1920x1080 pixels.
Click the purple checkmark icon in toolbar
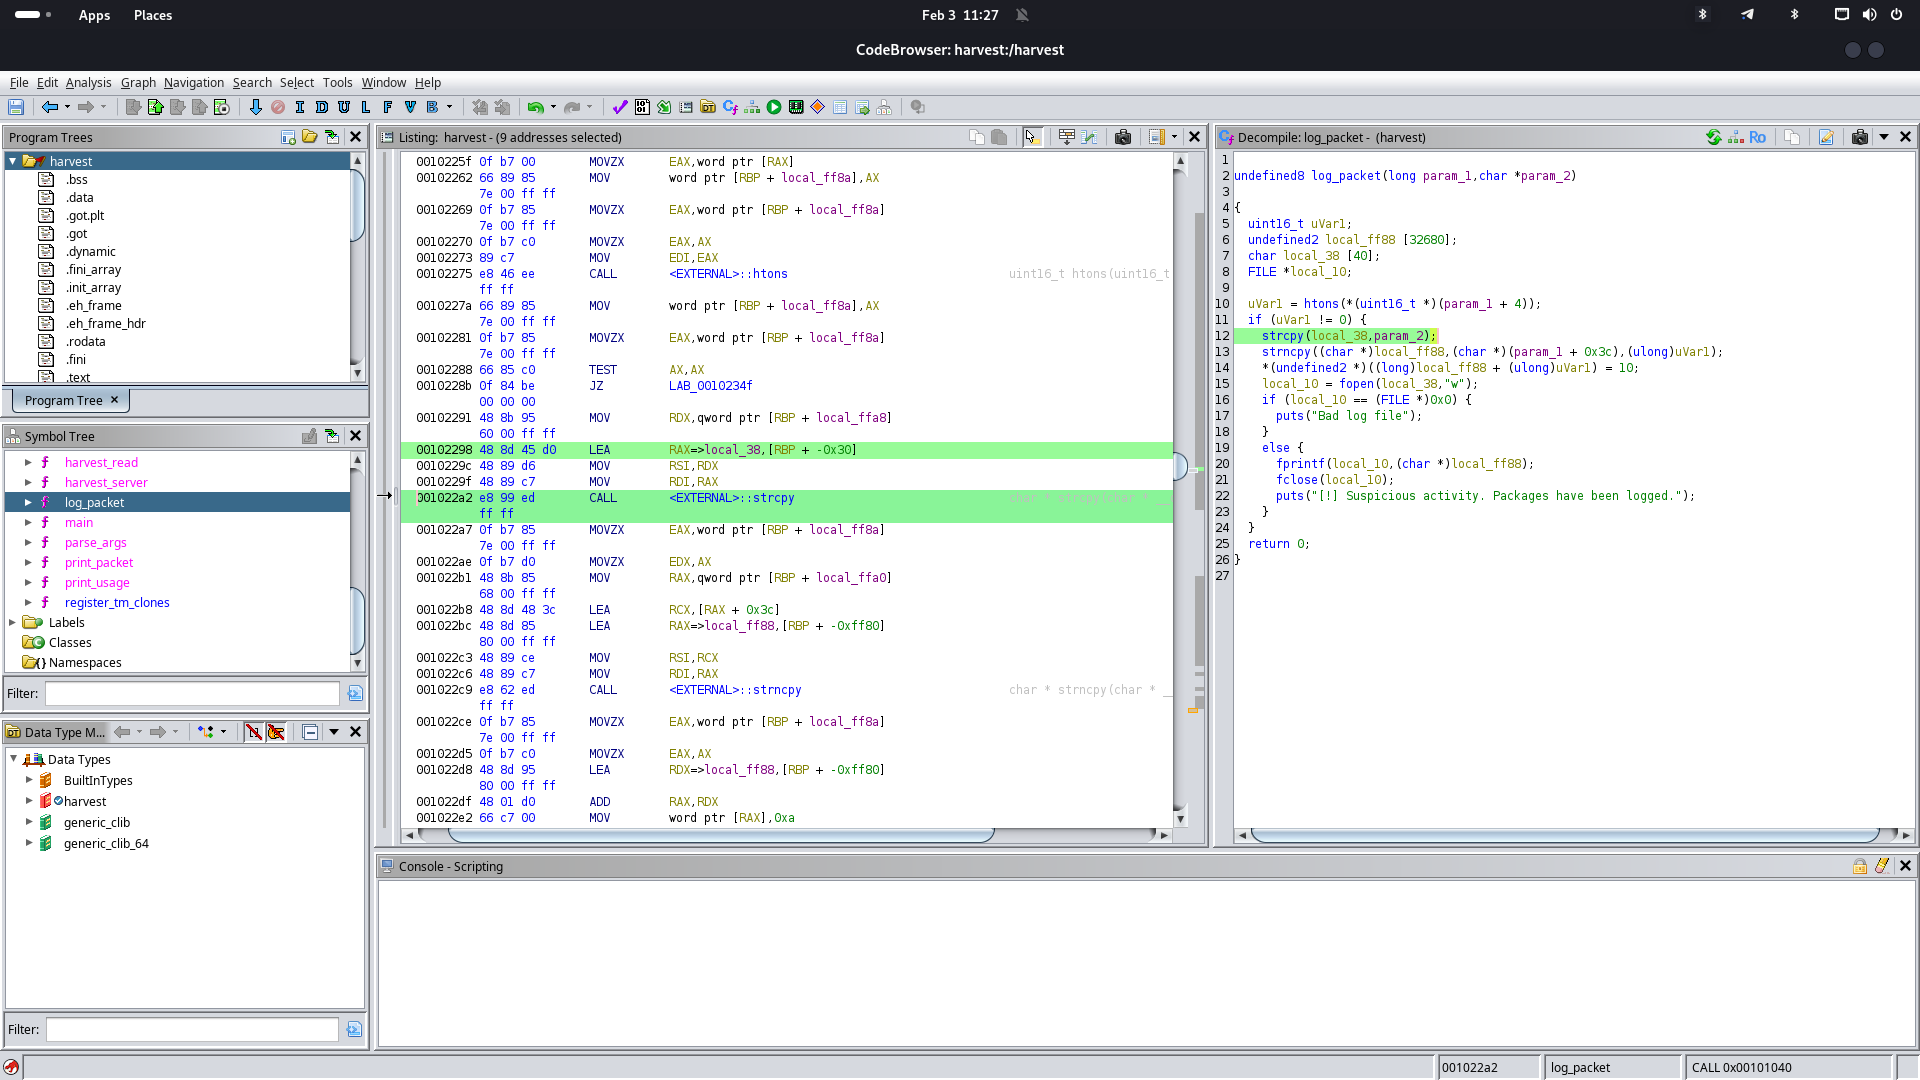pyautogui.click(x=620, y=107)
